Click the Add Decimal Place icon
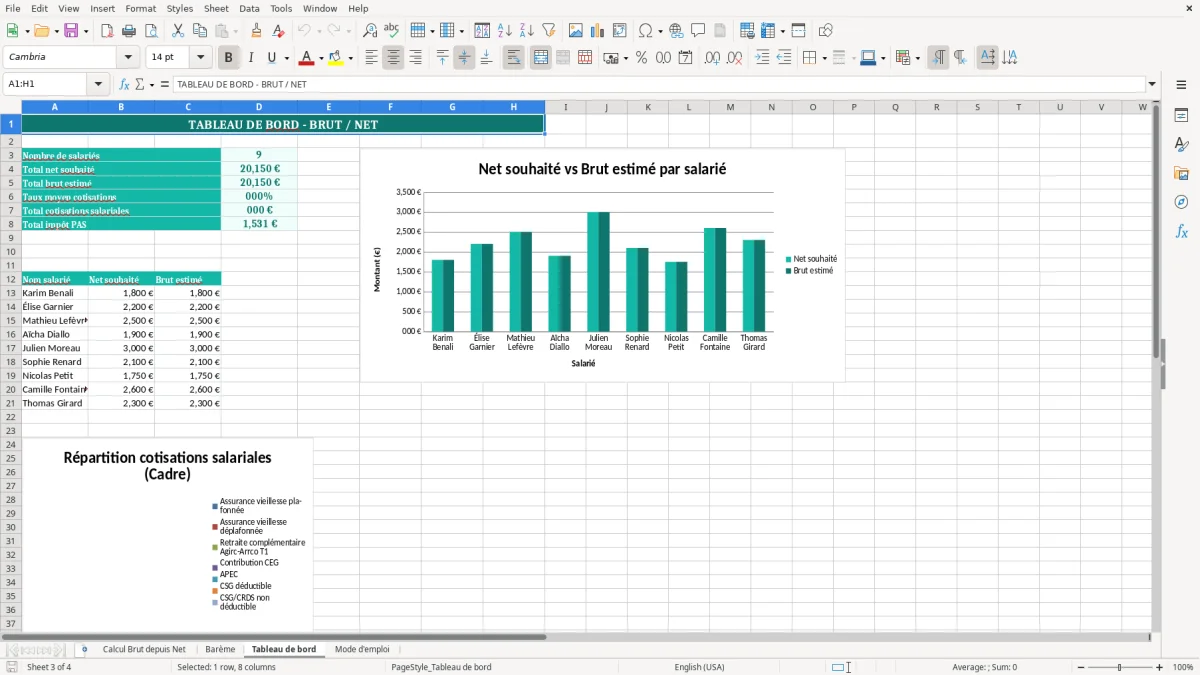 coord(713,58)
